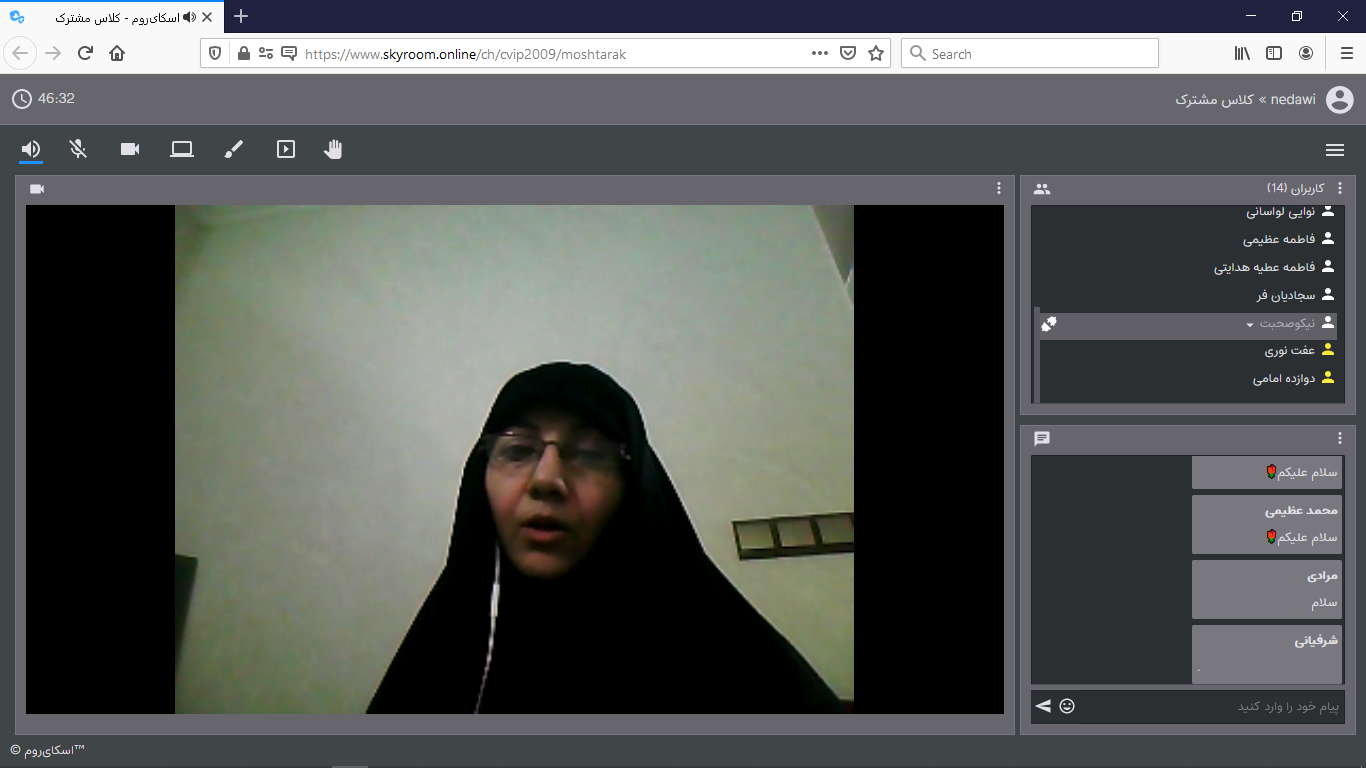The width and height of the screenshot is (1366, 768).
Task: Click the message input field
Action: [x=1212, y=706]
